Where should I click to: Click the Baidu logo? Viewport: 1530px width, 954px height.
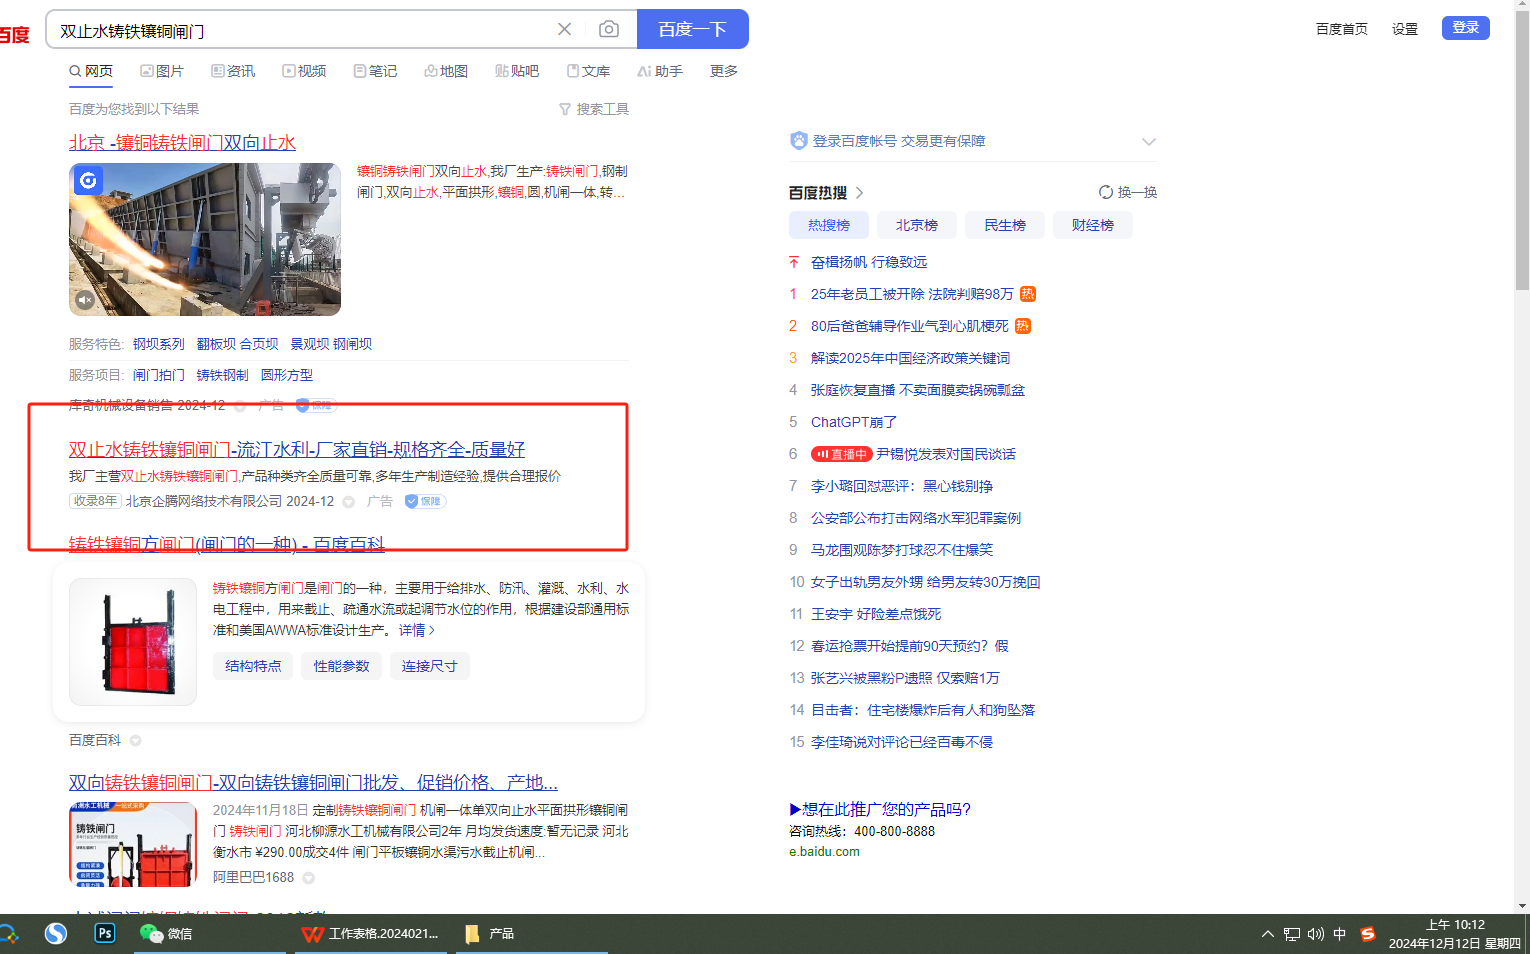pos(14,35)
